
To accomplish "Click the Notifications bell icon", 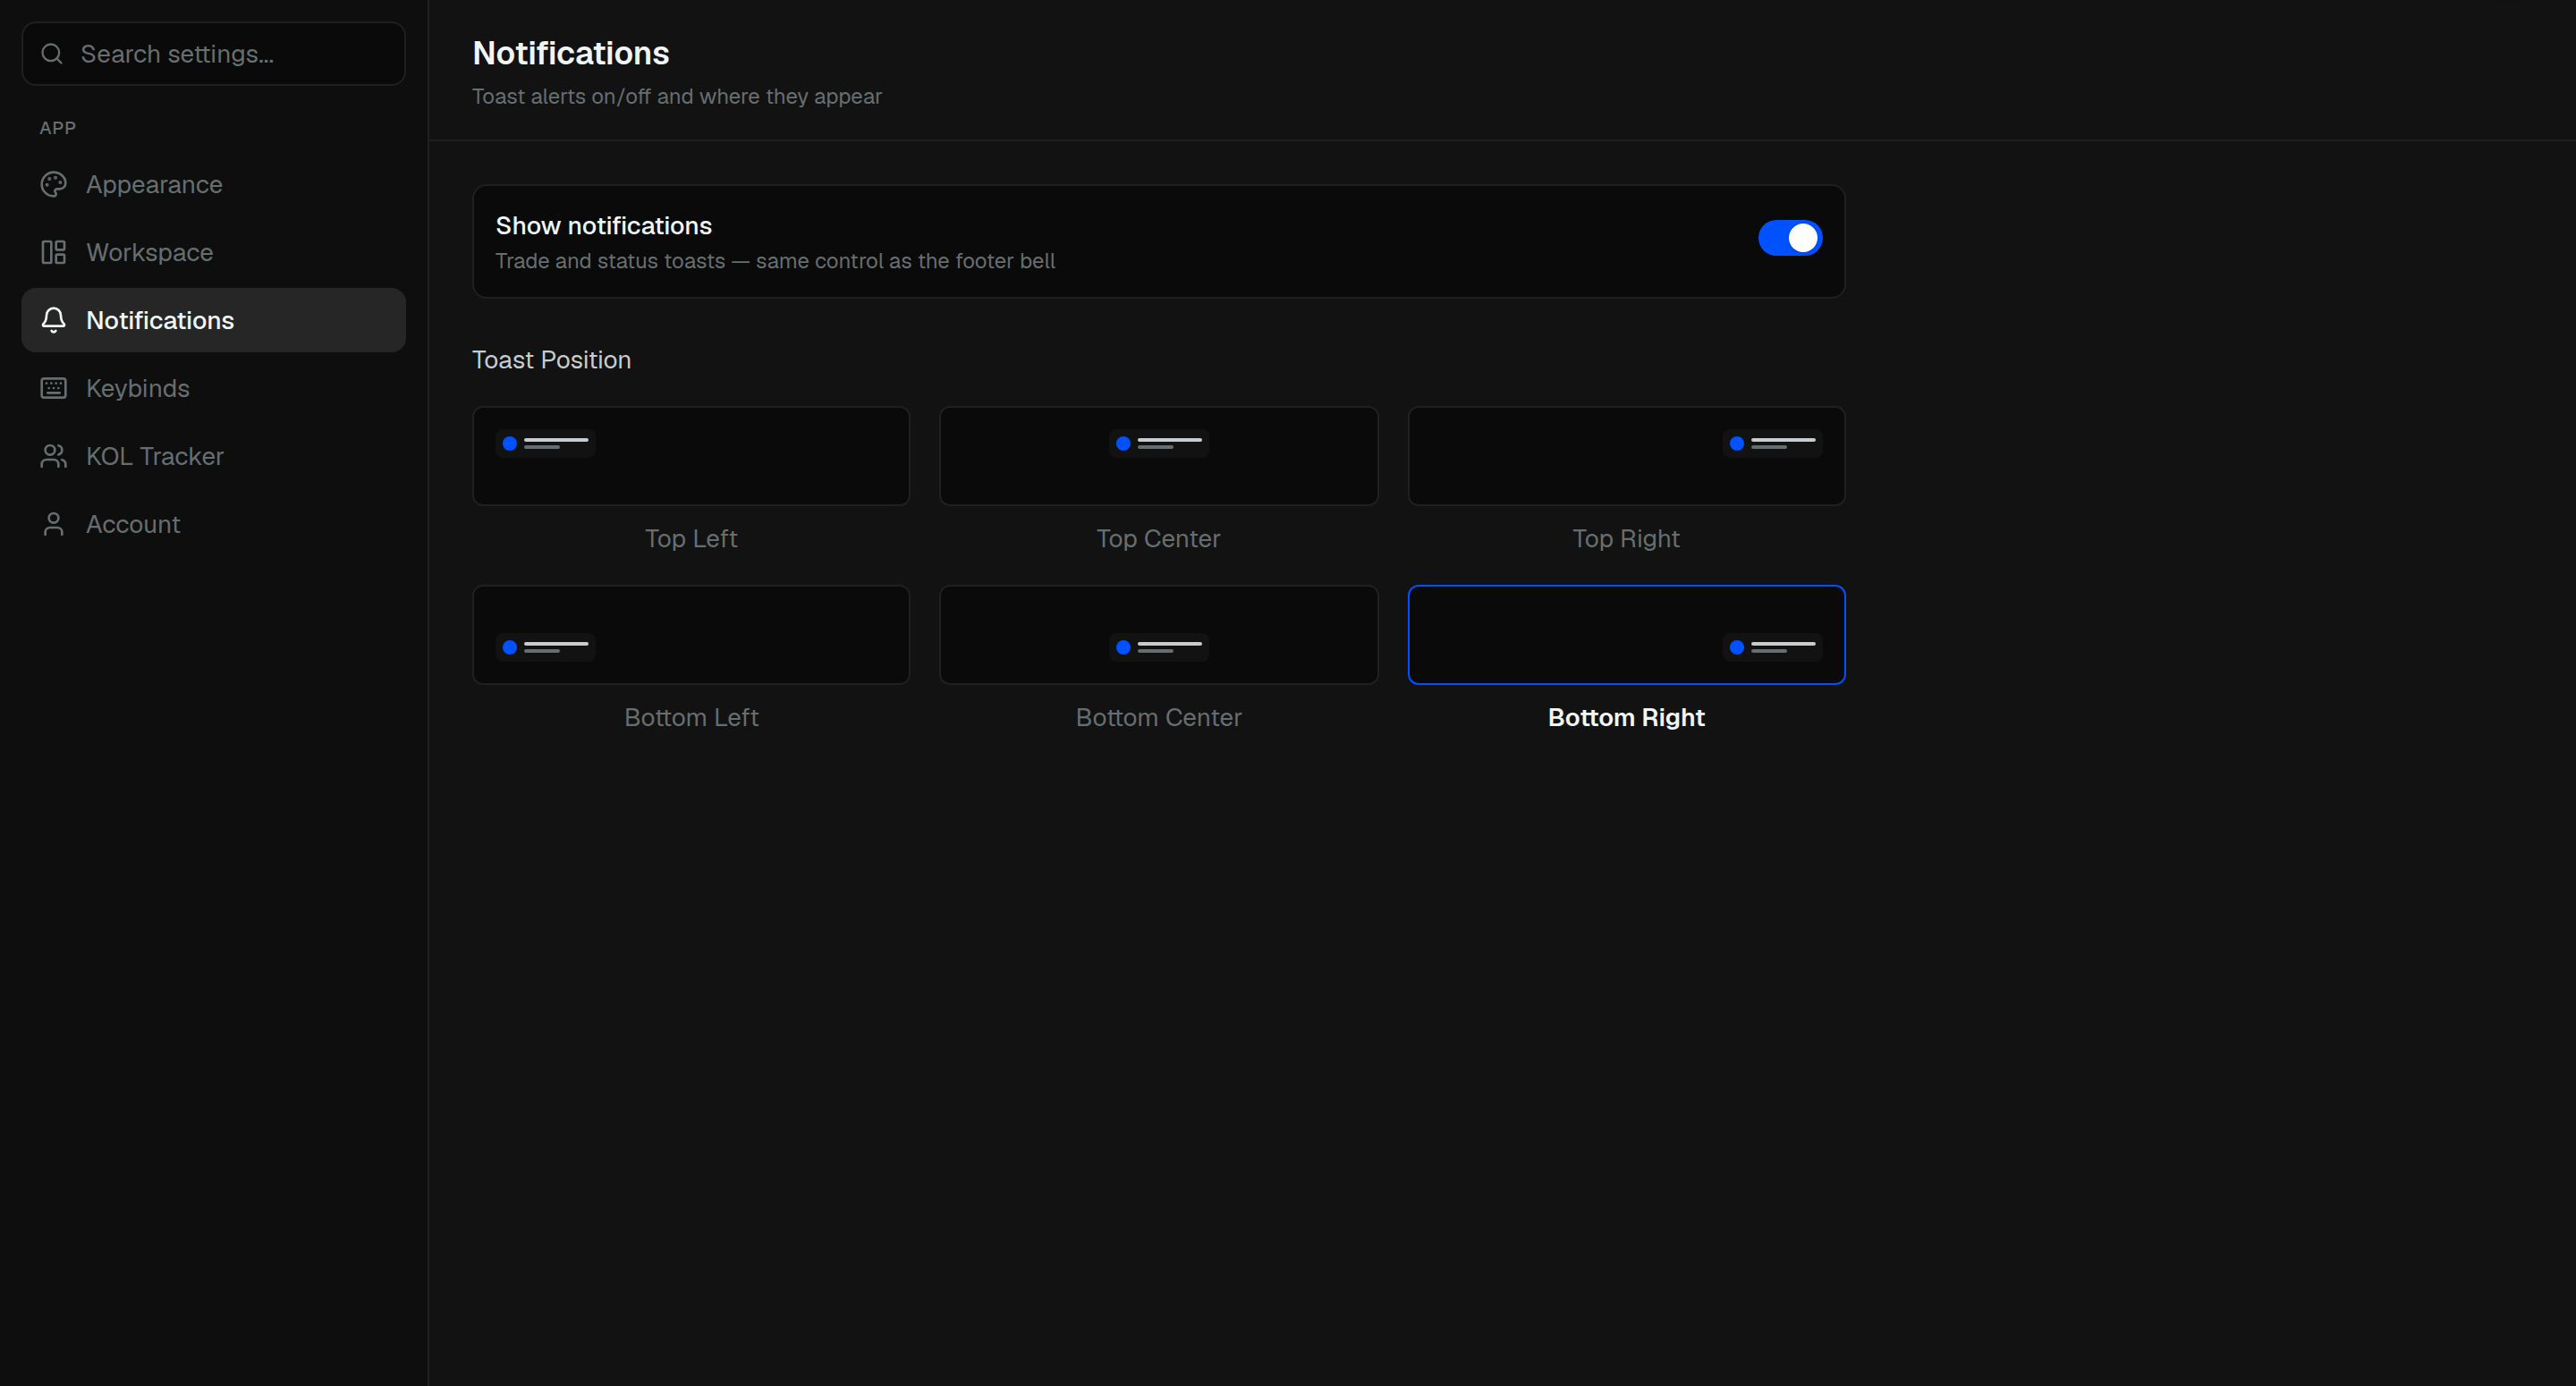I will 54,320.
